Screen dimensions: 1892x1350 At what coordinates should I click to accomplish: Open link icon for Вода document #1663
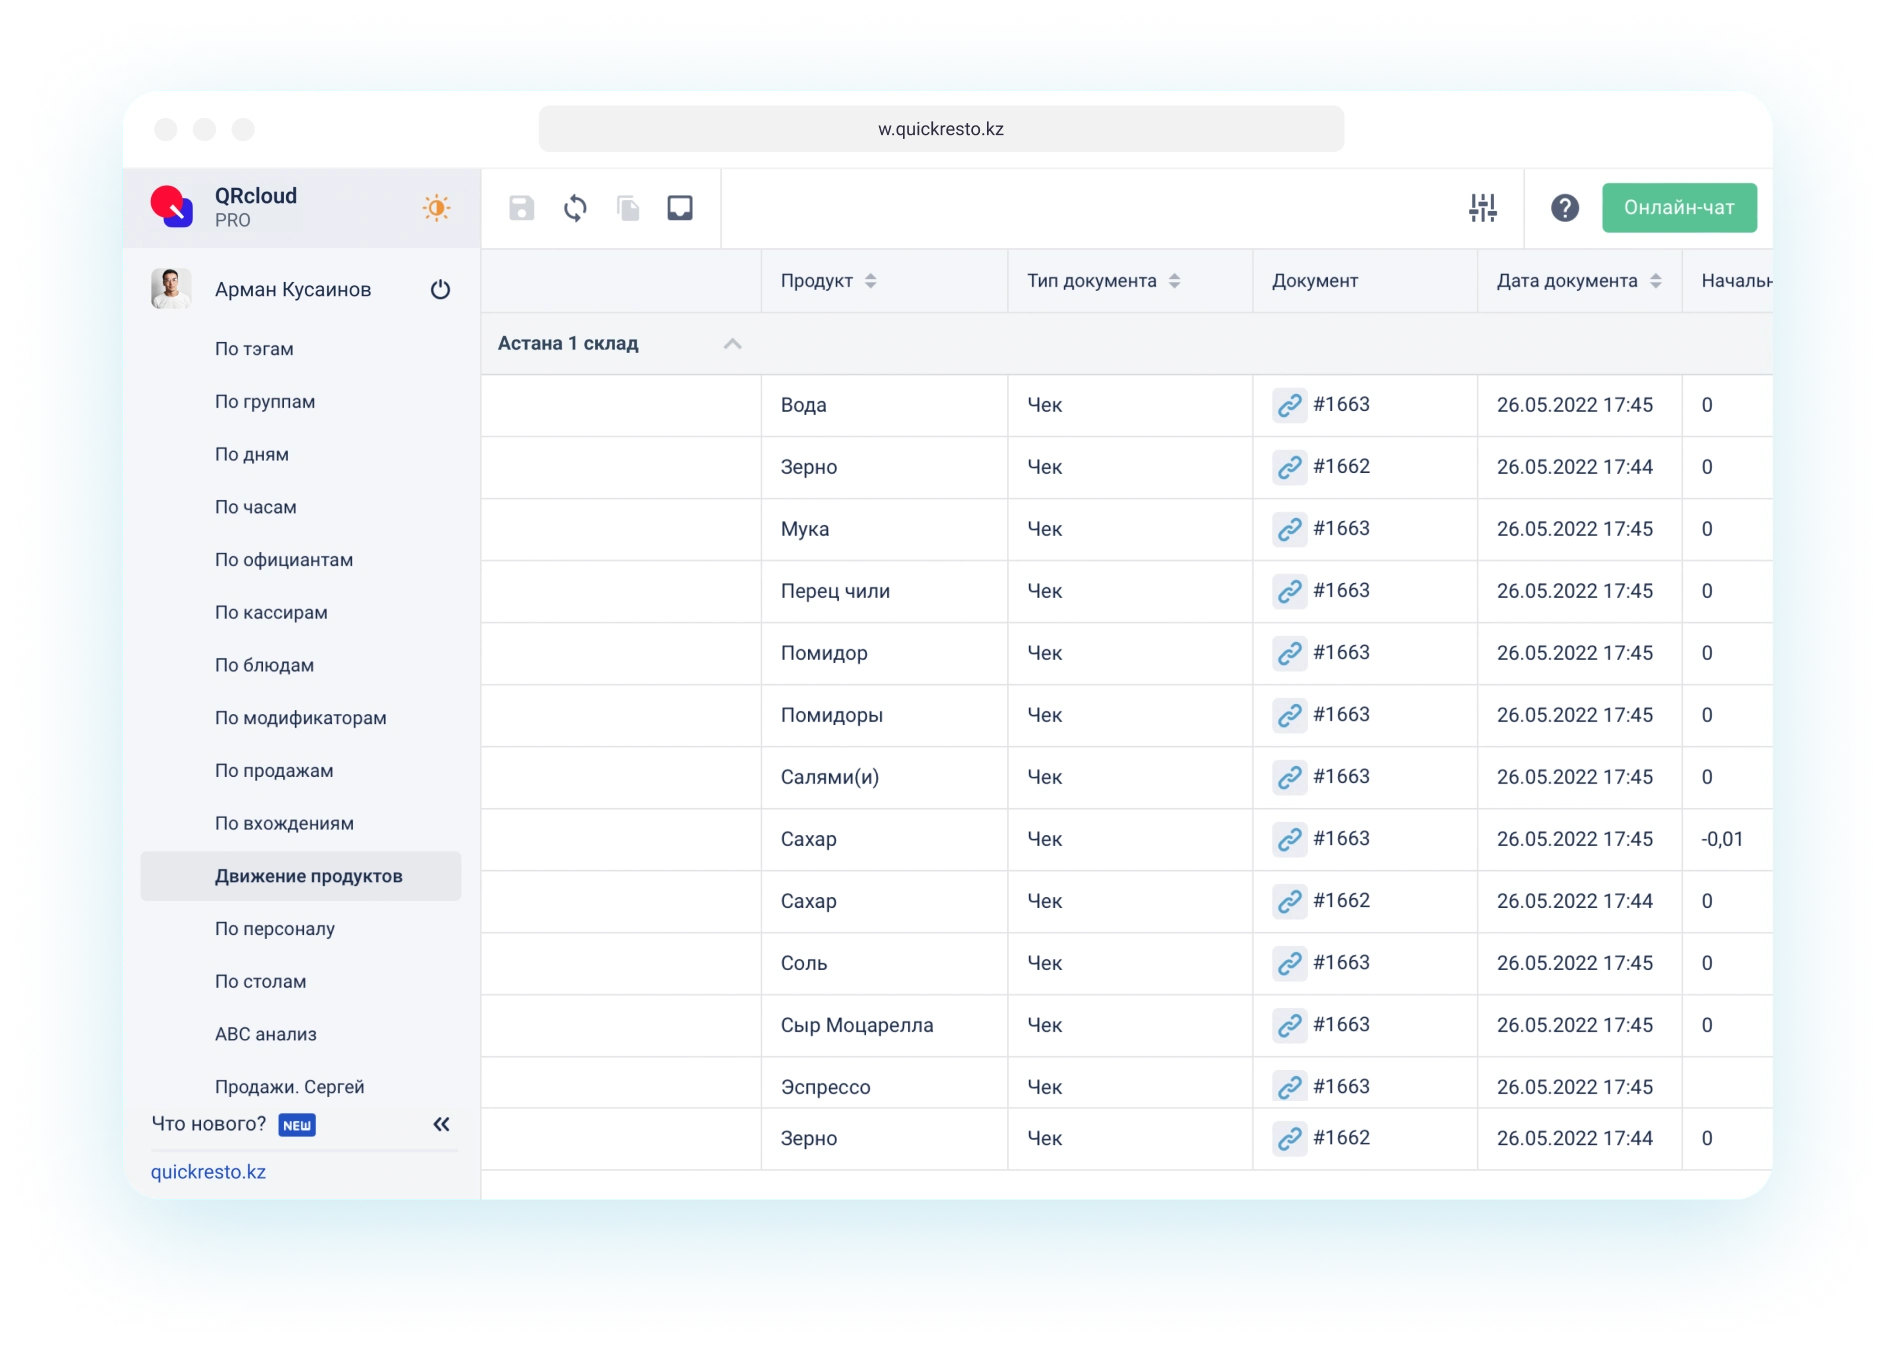1289,405
